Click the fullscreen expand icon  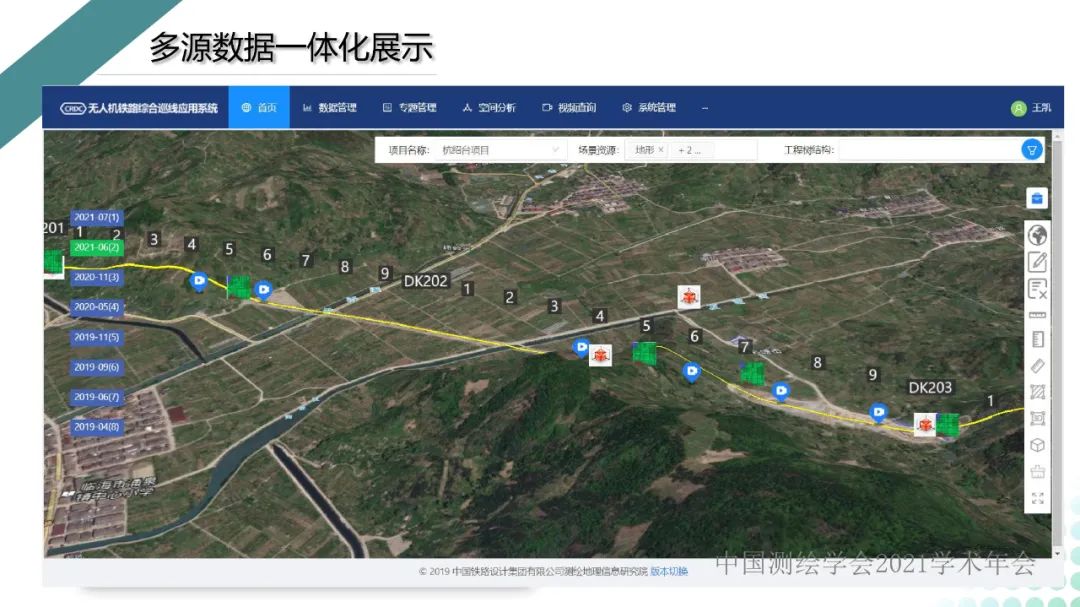1037,498
